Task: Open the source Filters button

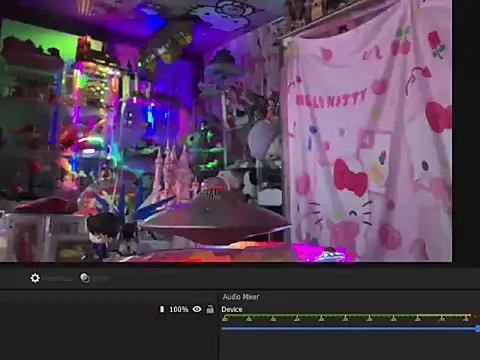Action: [x=85, y=278]
